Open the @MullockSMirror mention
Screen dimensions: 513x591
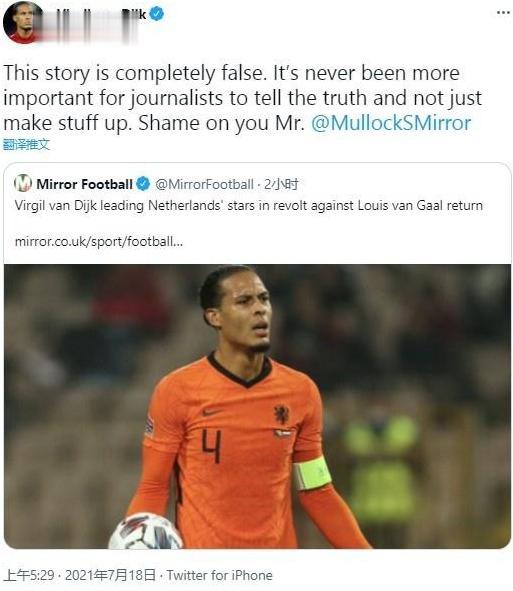coord(391,123)
